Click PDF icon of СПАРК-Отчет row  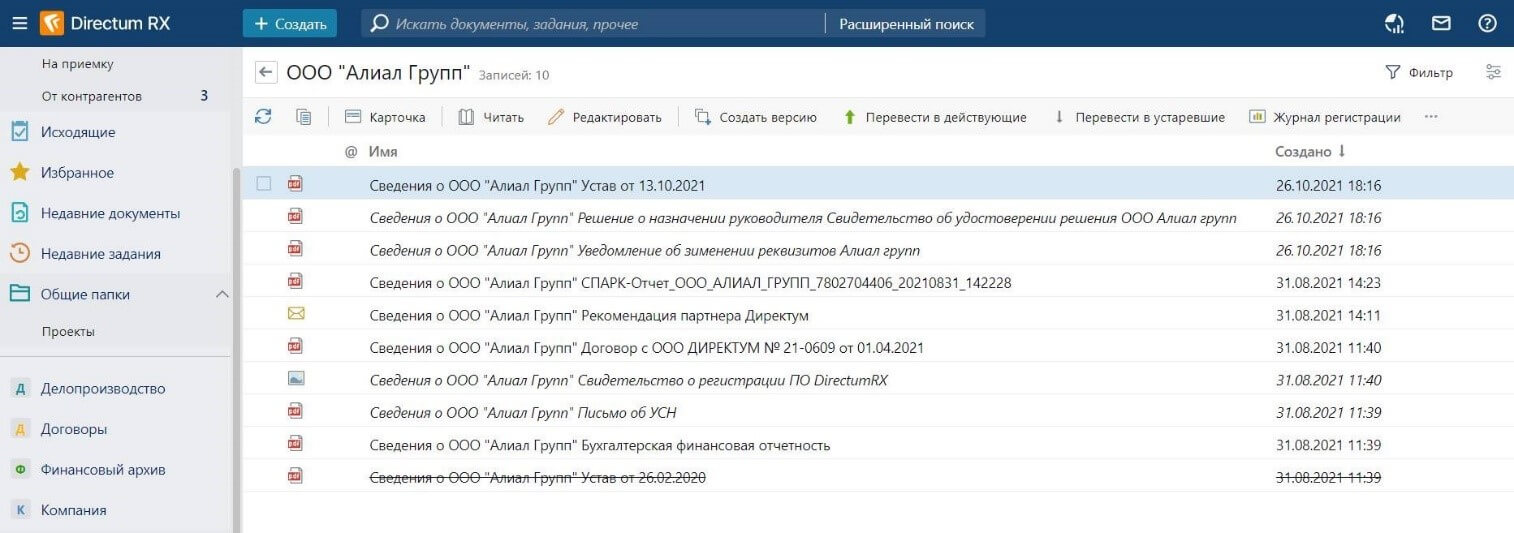pos(295,282)
